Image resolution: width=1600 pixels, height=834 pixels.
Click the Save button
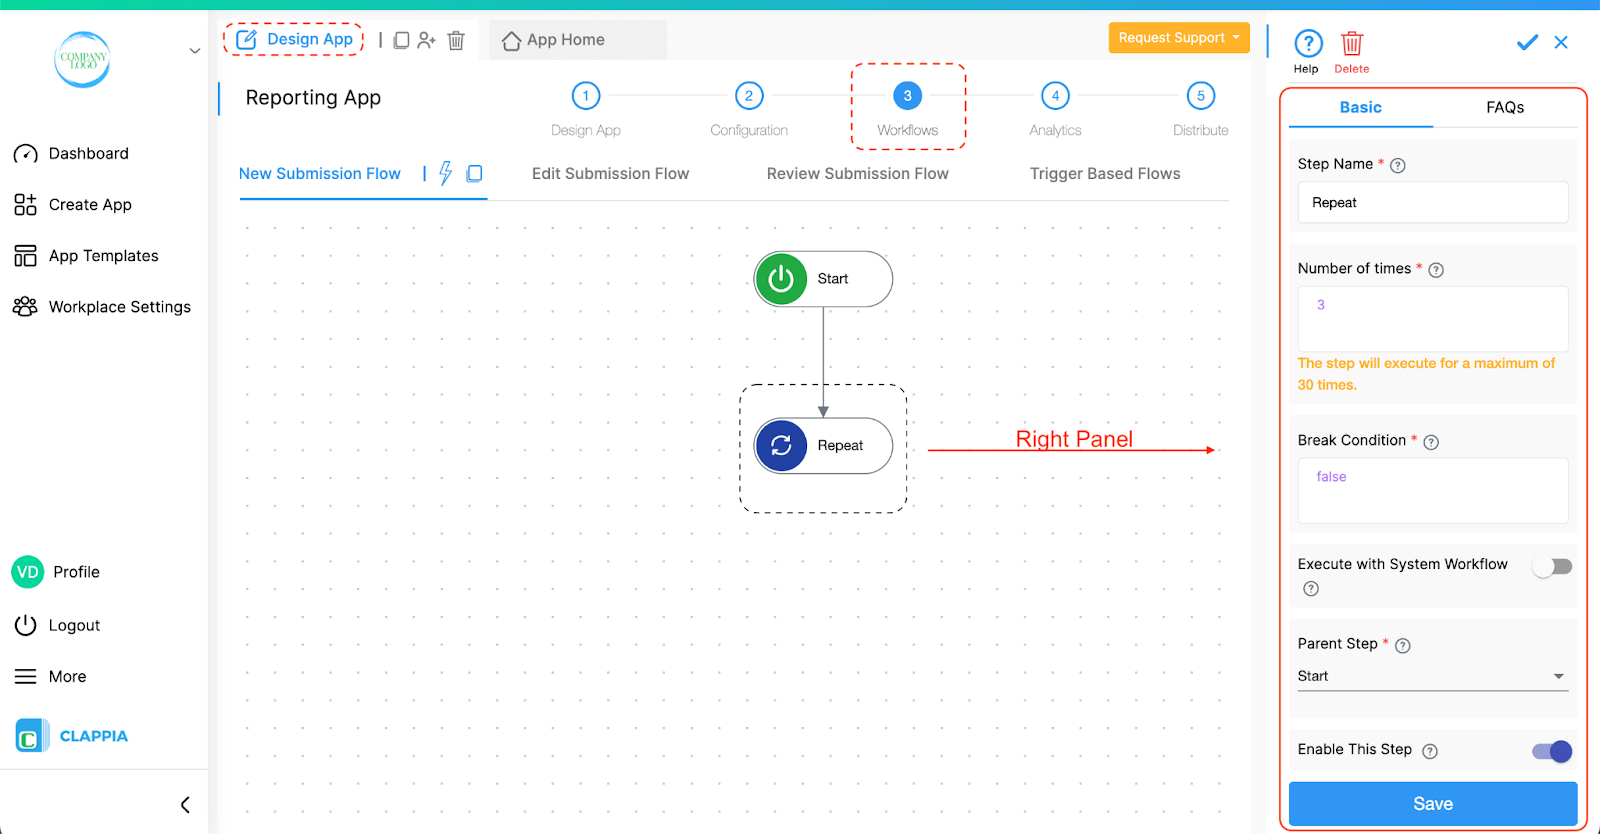point(1433,804)
